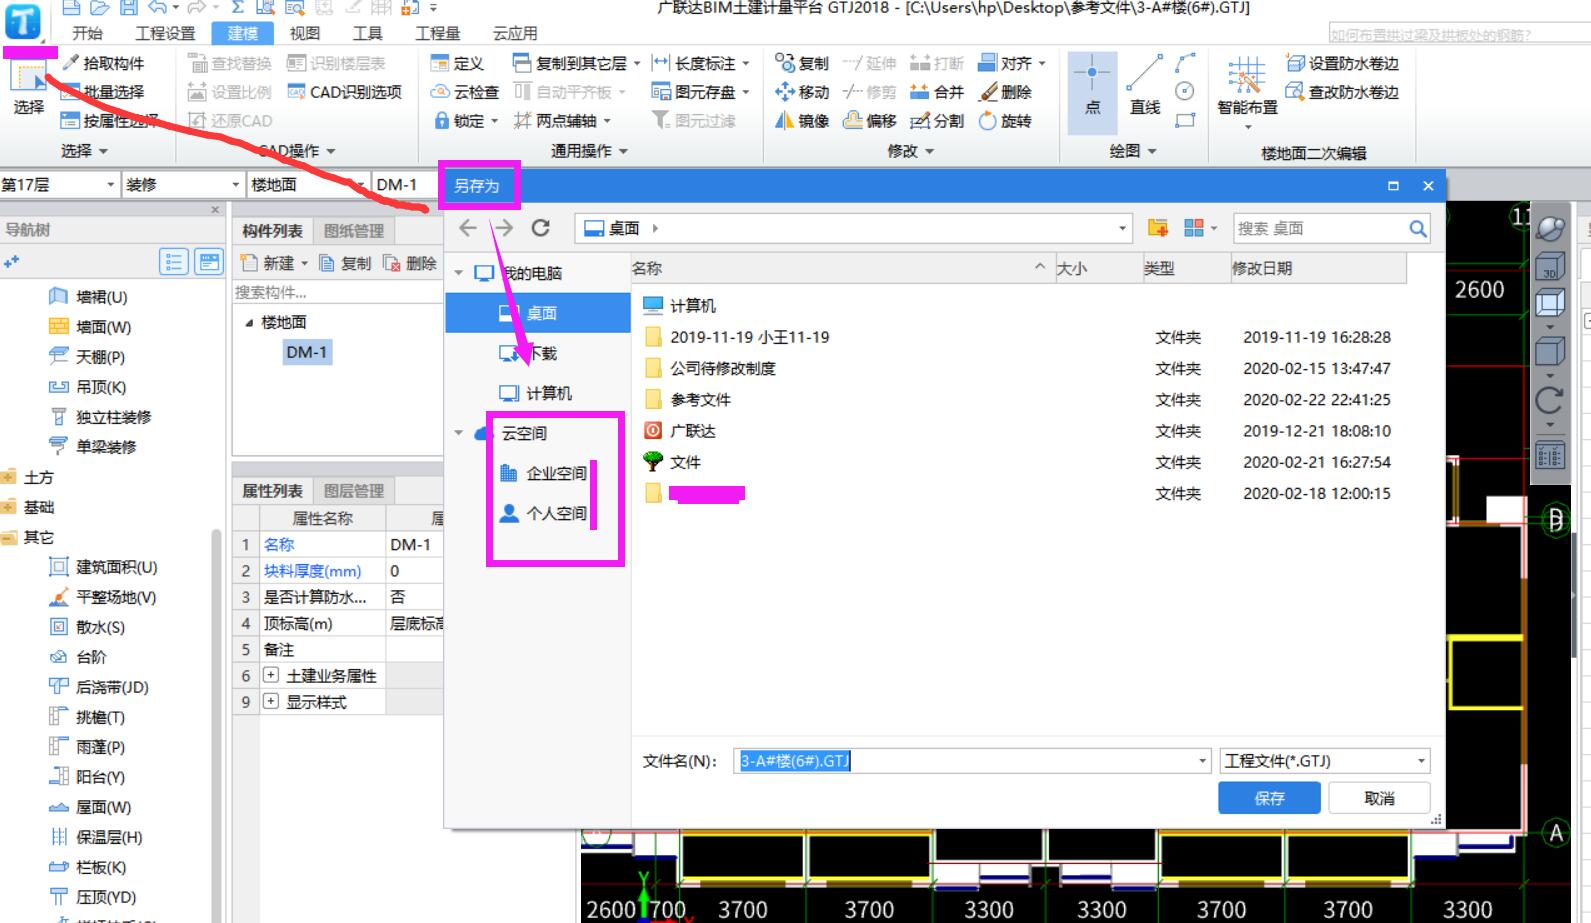Click refresh icon in save dialog

(540, 228)
